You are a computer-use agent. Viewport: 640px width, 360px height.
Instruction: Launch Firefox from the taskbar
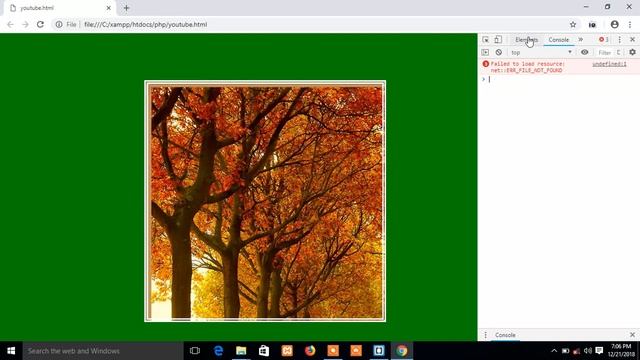(310, 351)
